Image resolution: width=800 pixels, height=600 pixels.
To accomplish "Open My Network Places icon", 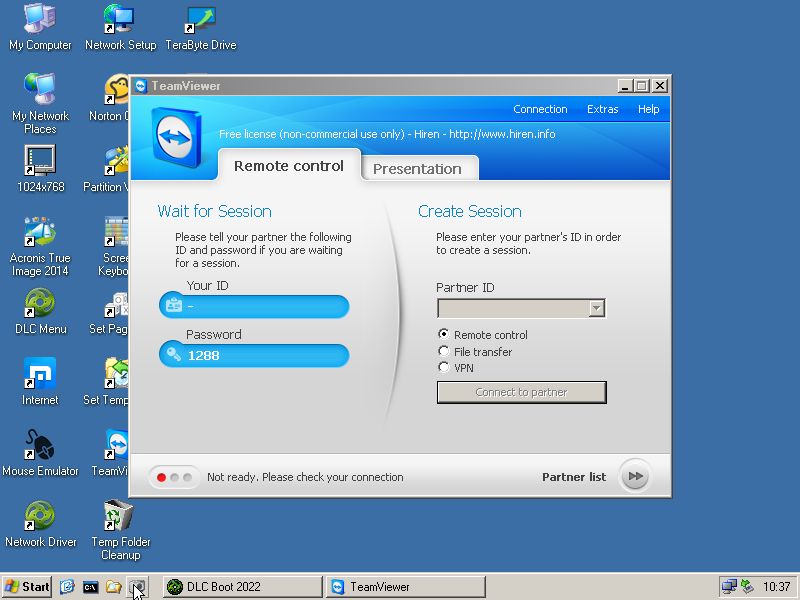I will tap(40, 104).
